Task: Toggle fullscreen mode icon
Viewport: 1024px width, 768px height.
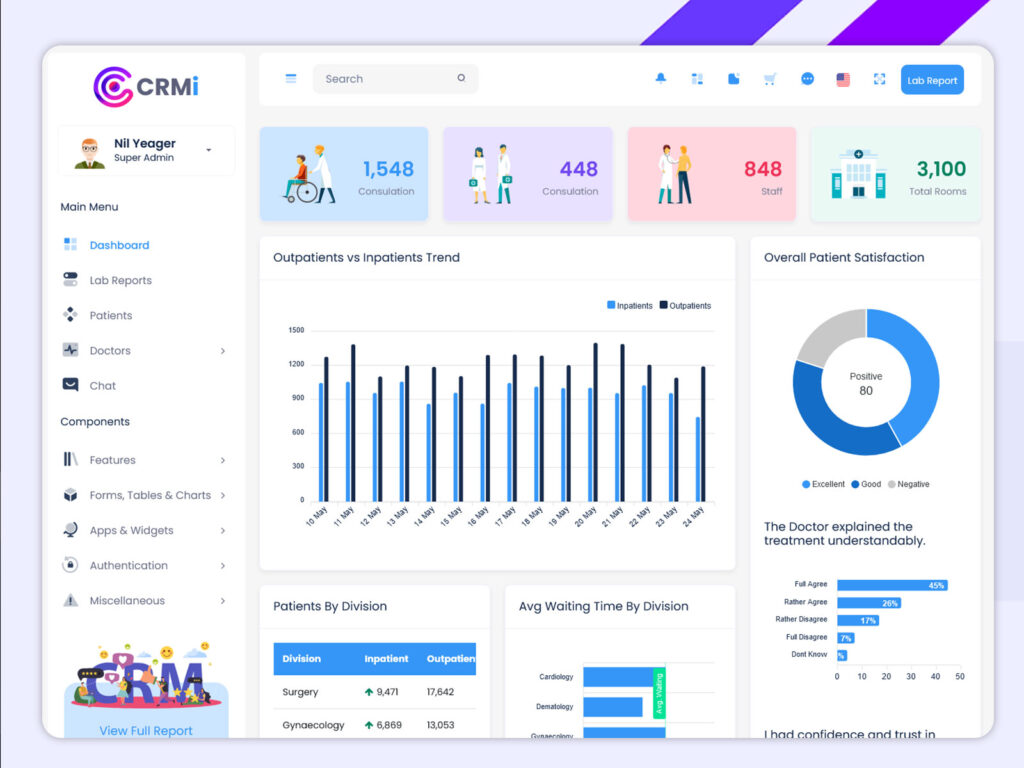Action: coord(880,79)
